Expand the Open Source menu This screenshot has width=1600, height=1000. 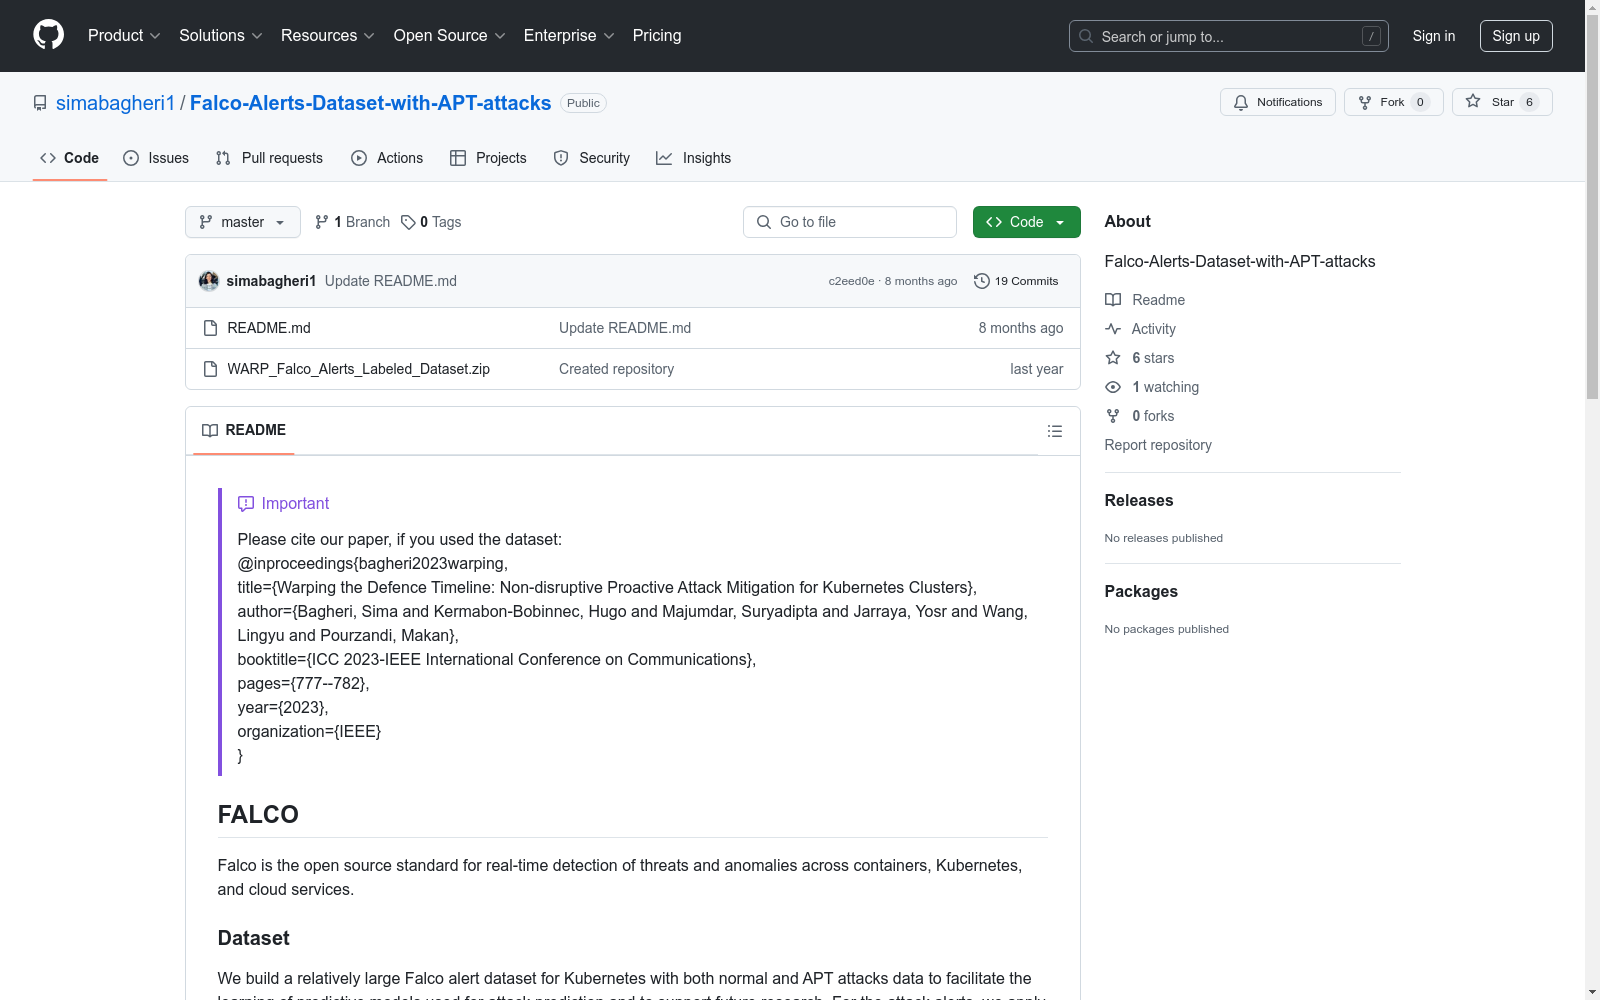(x=450, y=36)
